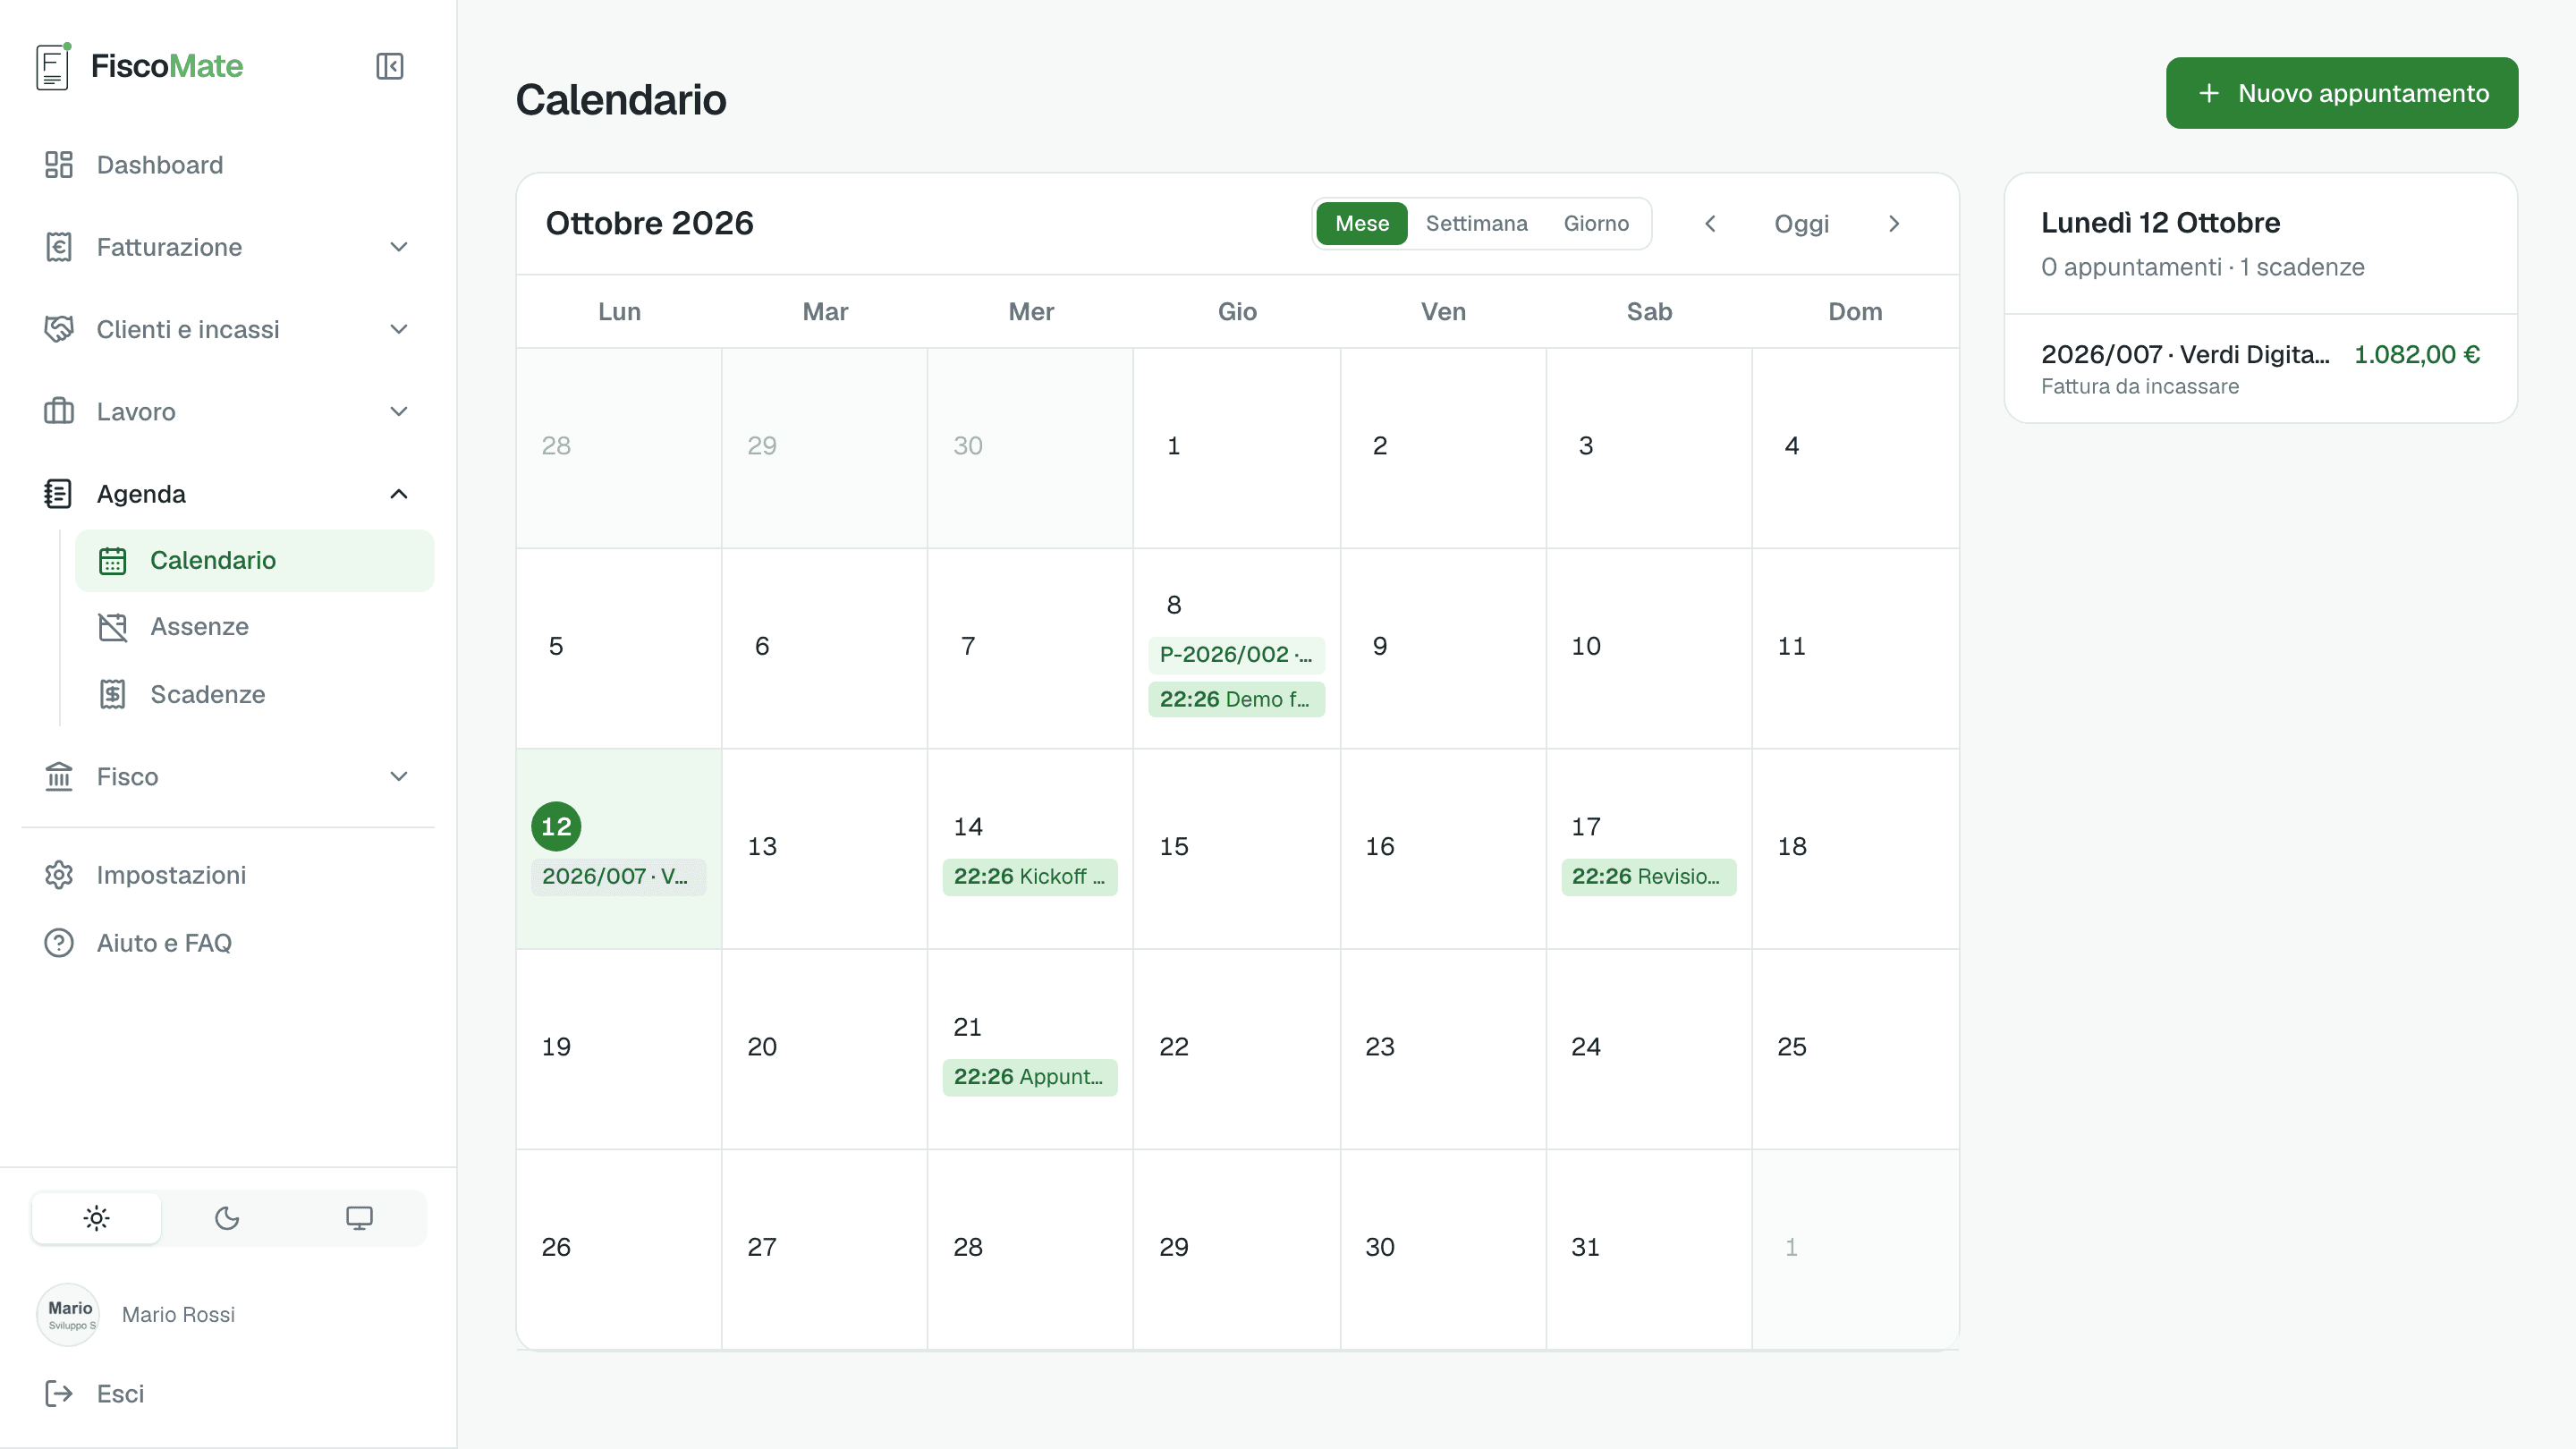Select day 12 highlighted circle
This screenshot has height=1449, width=2576.
[x=556, y=827]
